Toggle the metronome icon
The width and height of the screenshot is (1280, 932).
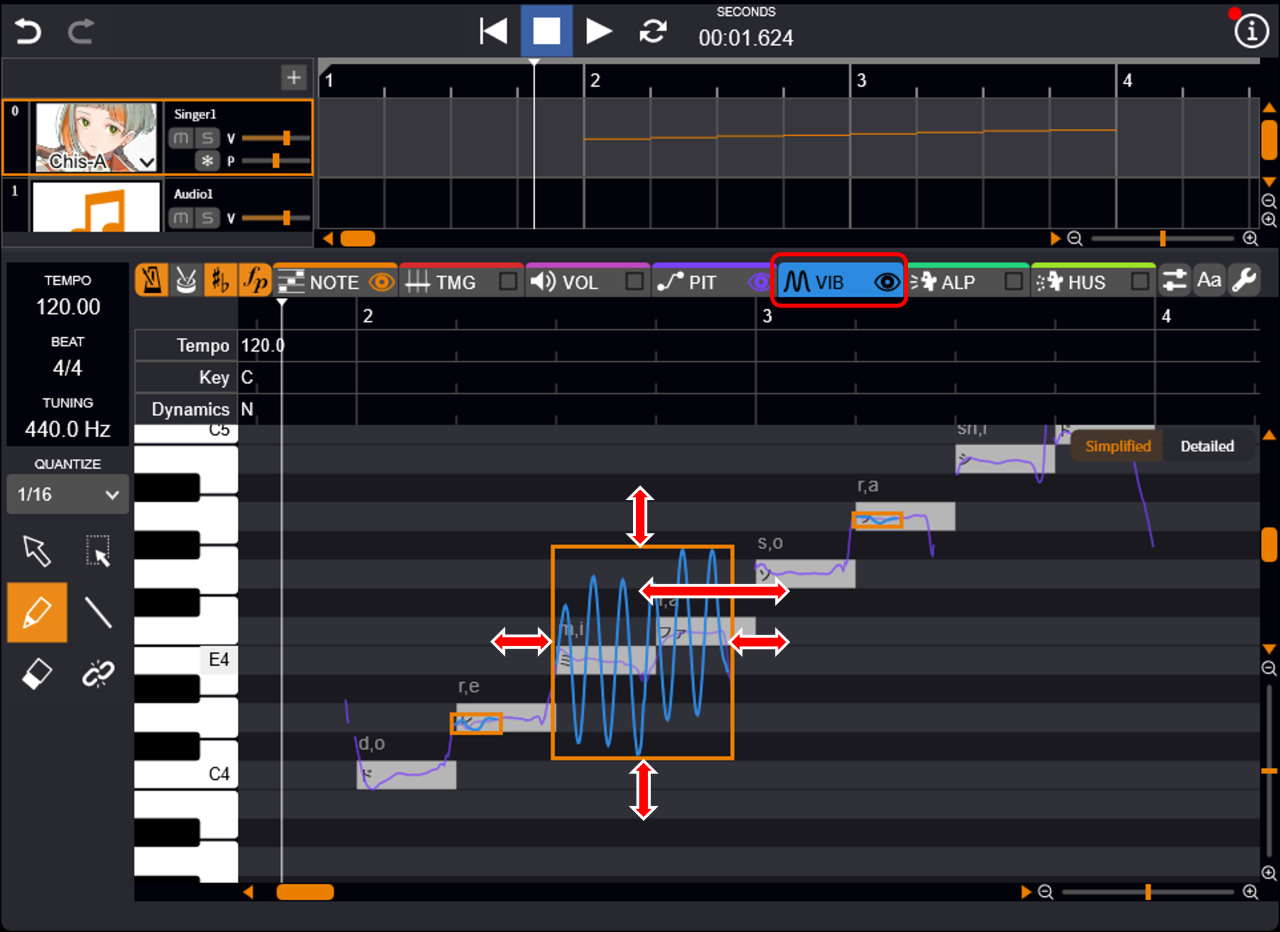[152, 281]
